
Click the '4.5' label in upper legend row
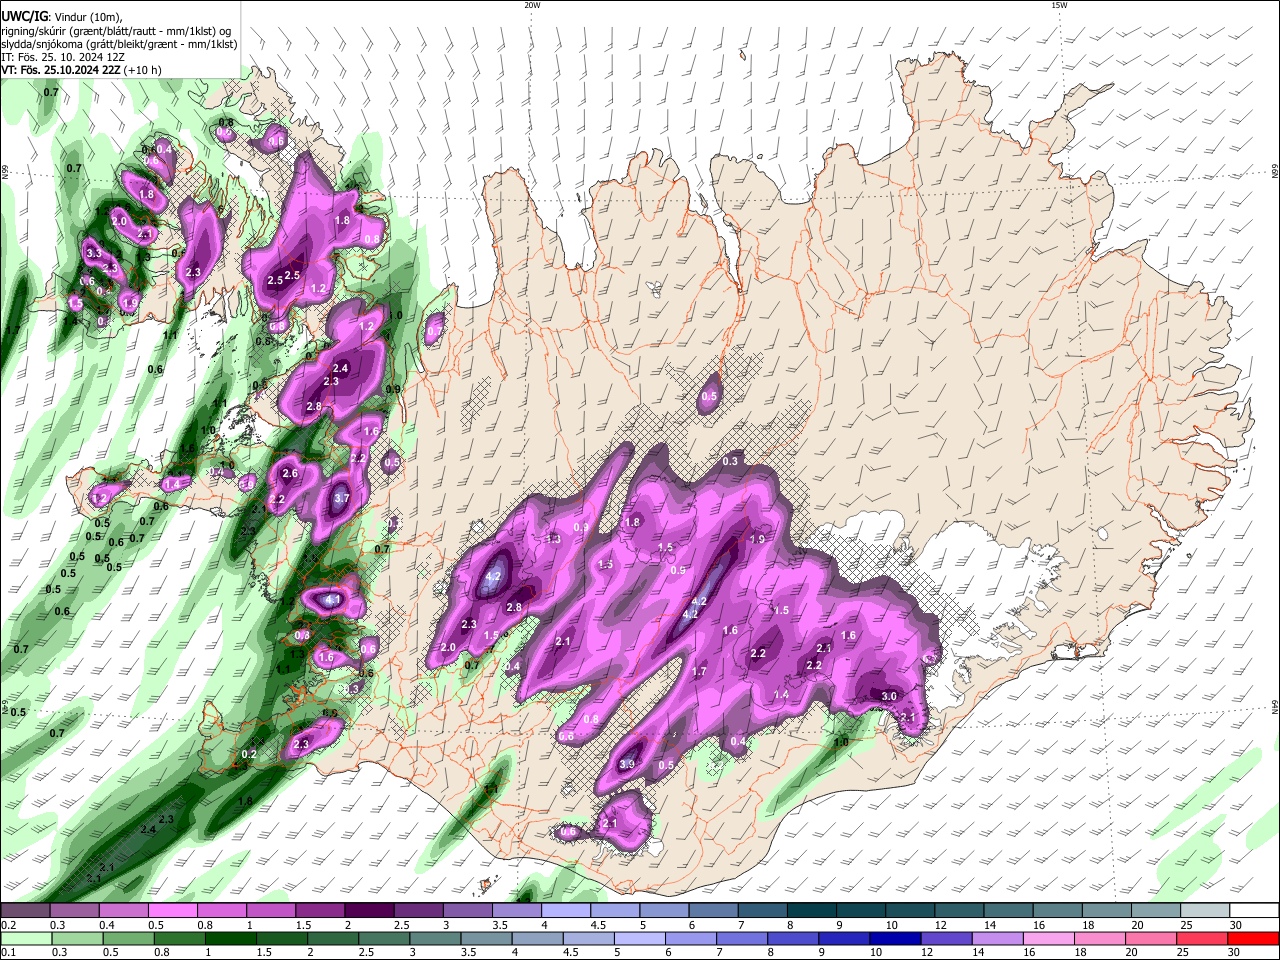tap(598, 926)
